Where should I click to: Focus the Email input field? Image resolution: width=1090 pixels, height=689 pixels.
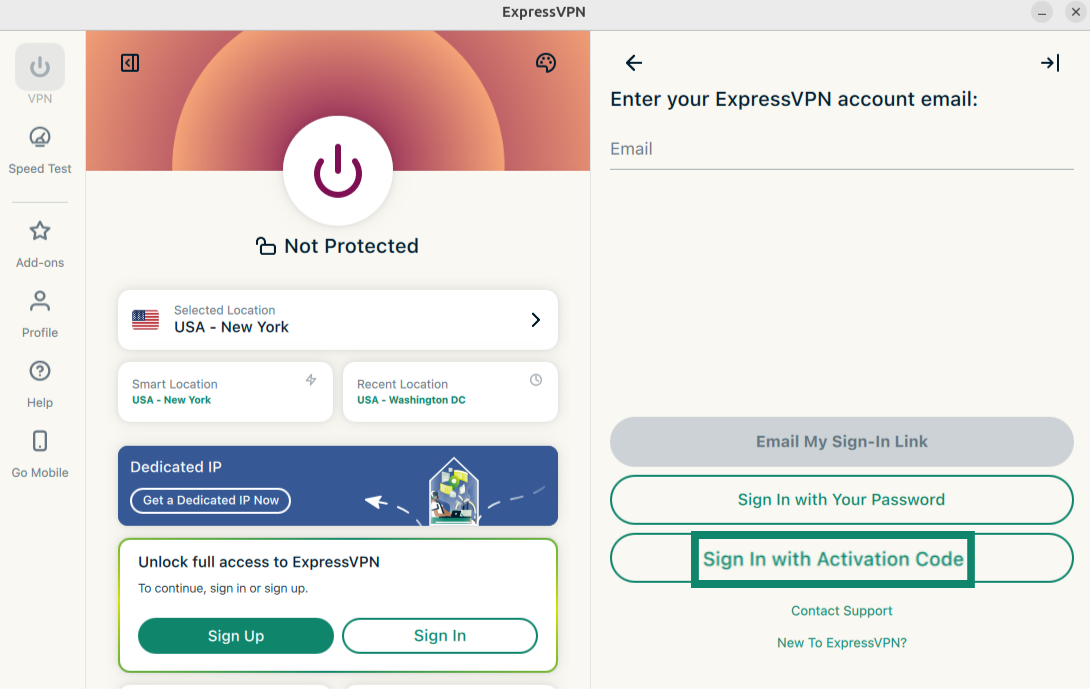(841, 149)
